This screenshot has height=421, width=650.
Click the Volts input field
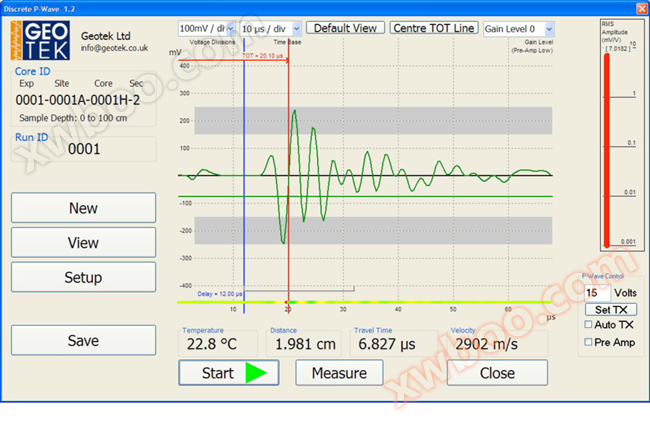click(x=596, y=292)
